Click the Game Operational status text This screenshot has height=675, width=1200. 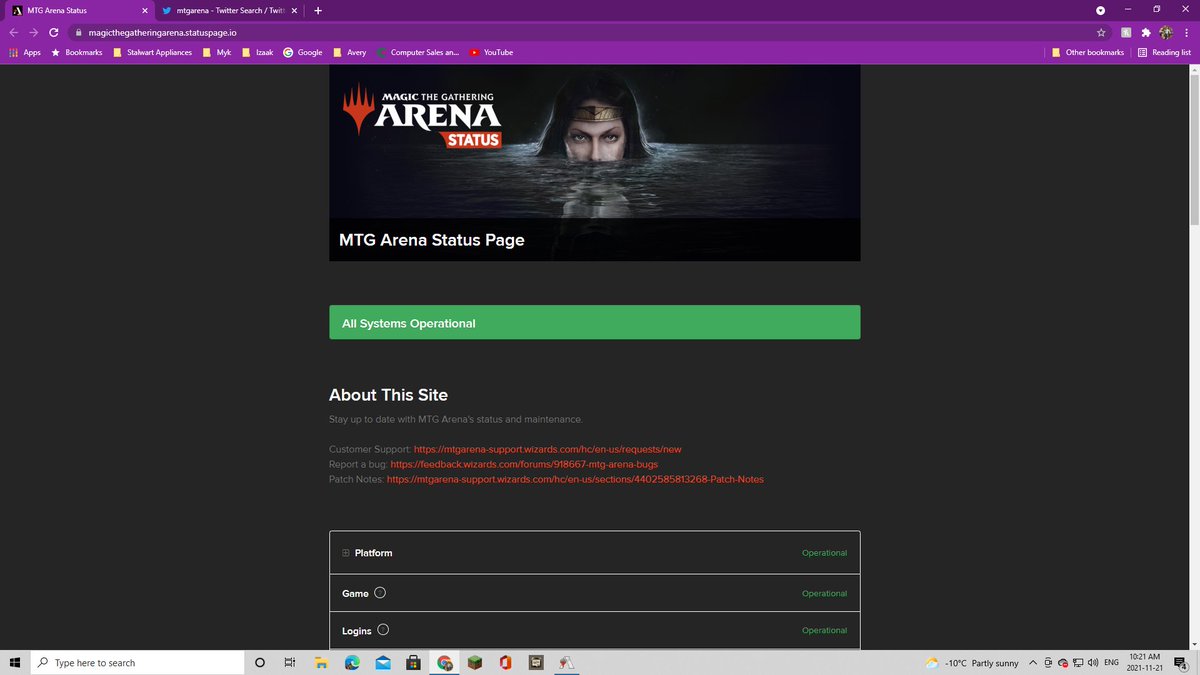tap(824, 593)
